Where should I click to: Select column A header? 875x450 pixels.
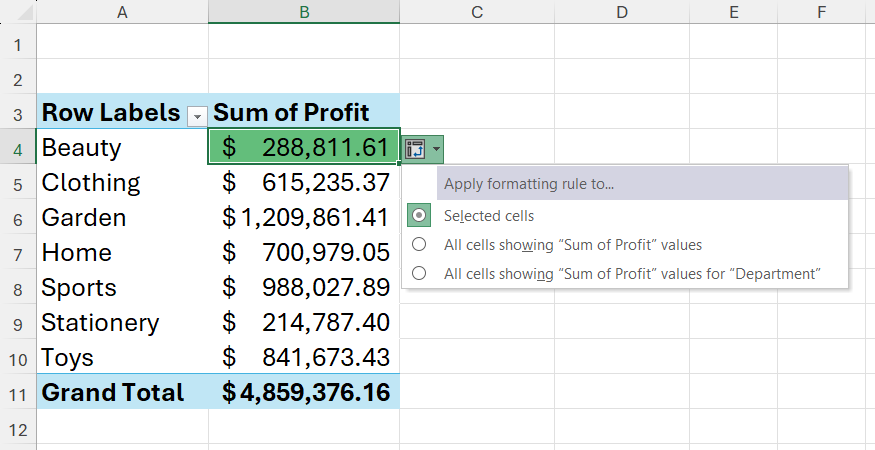122,12
